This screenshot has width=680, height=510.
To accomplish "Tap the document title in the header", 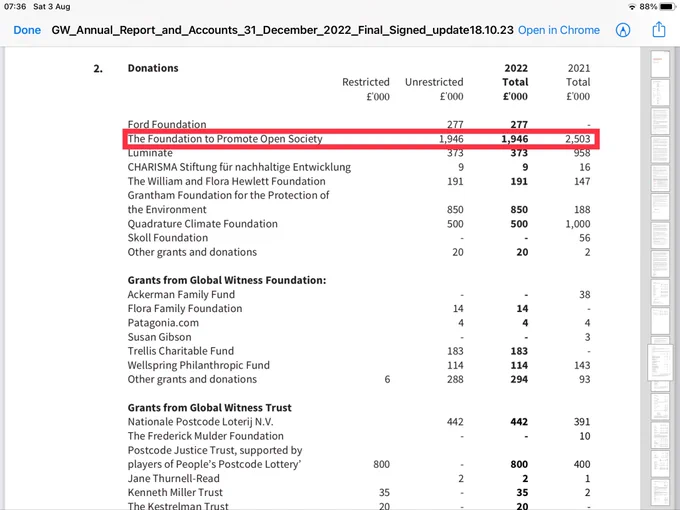I will [282, 30].
